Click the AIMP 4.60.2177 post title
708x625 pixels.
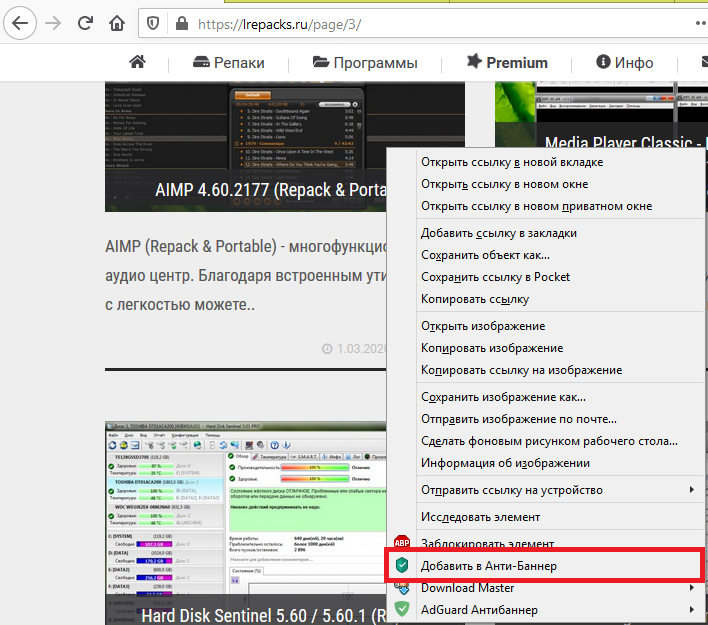pos(270,190)
